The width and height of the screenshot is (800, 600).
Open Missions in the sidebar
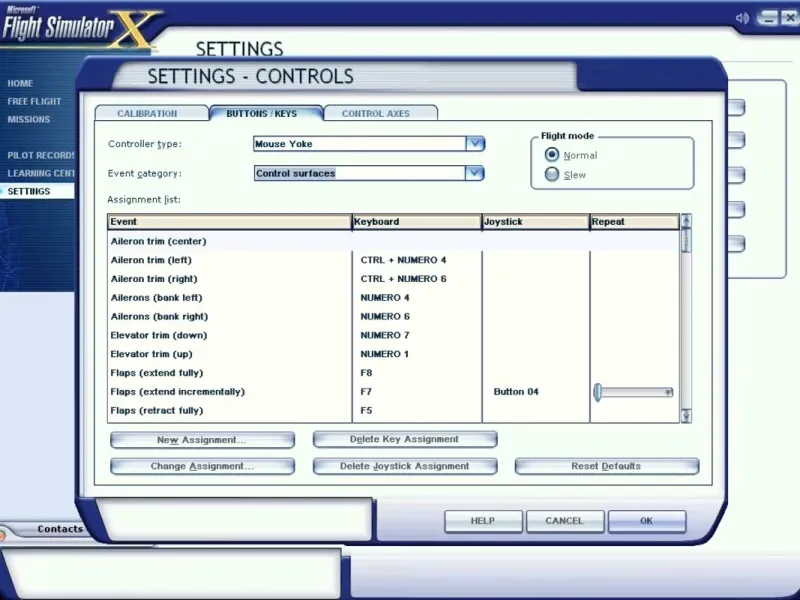29,119
